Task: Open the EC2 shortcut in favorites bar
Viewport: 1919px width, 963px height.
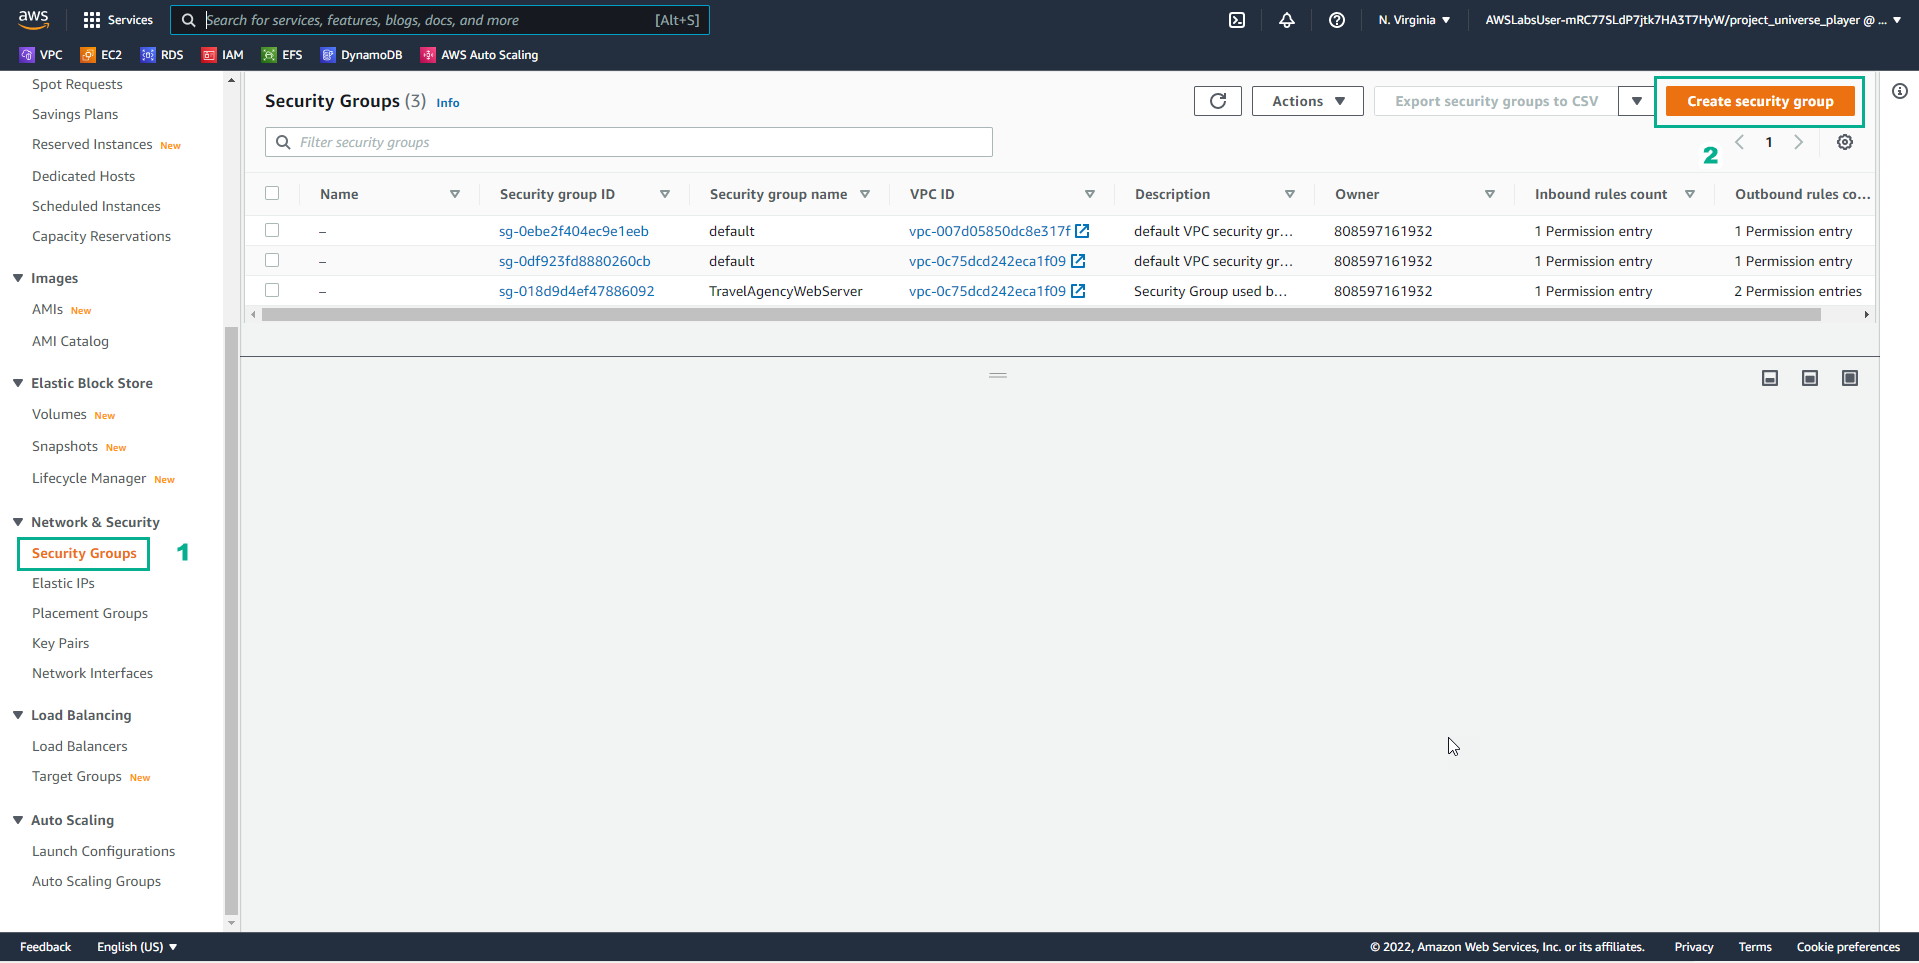Action: (x=101, y=55)
